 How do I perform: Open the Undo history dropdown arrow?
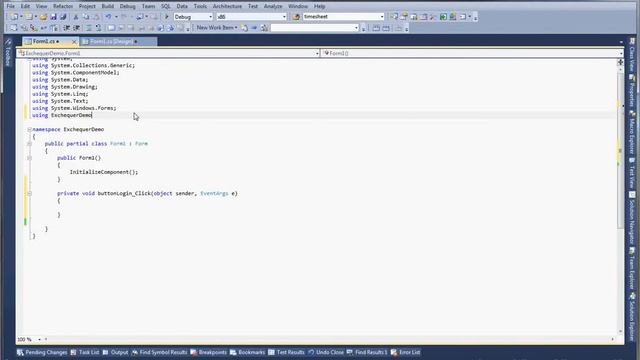(x=116, y=17)
